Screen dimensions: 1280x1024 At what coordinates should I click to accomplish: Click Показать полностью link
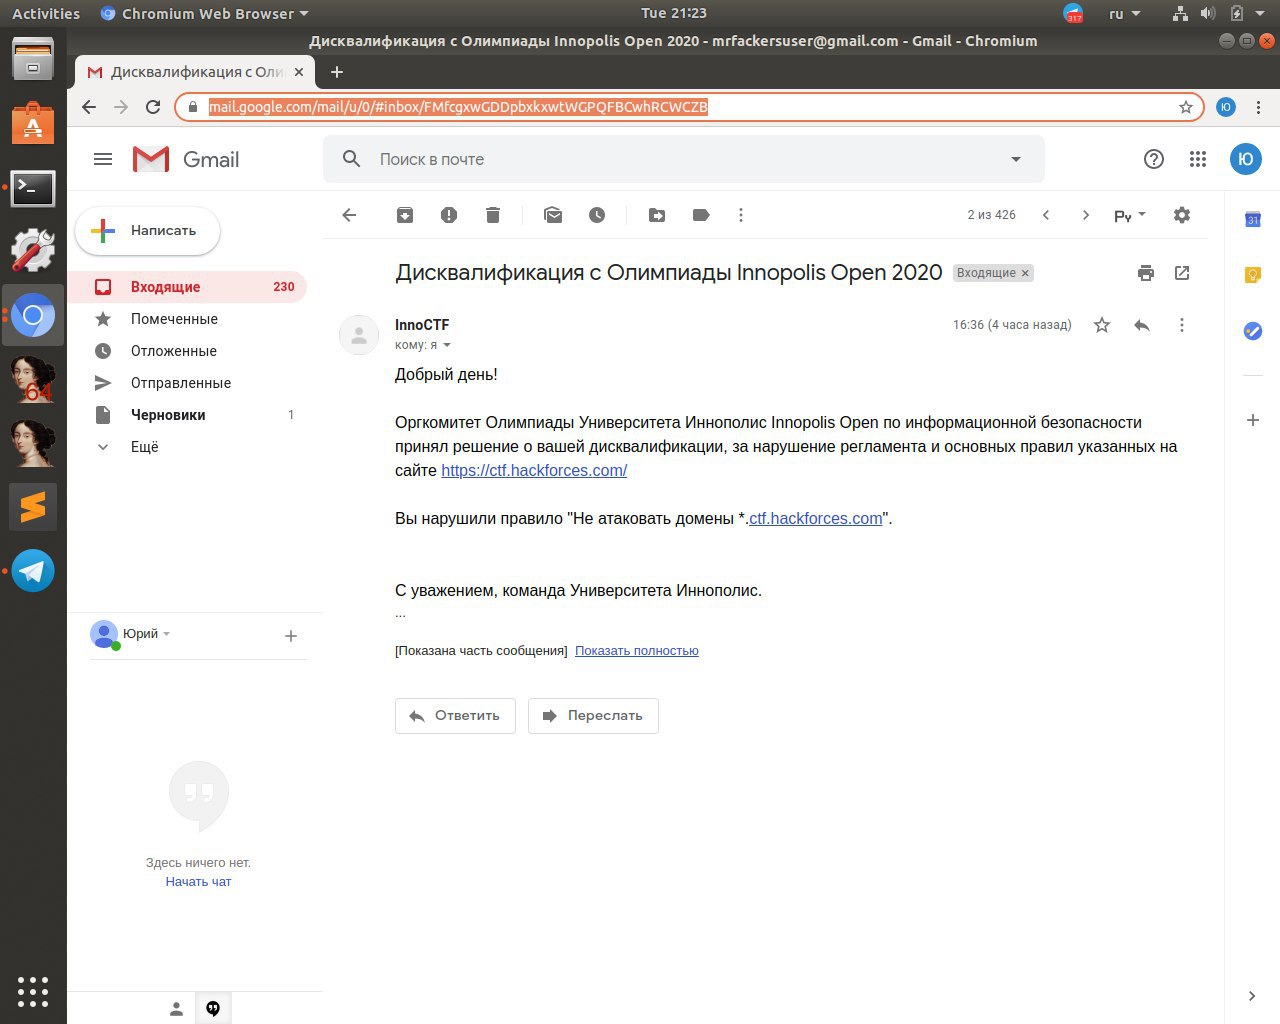point(637,651)
